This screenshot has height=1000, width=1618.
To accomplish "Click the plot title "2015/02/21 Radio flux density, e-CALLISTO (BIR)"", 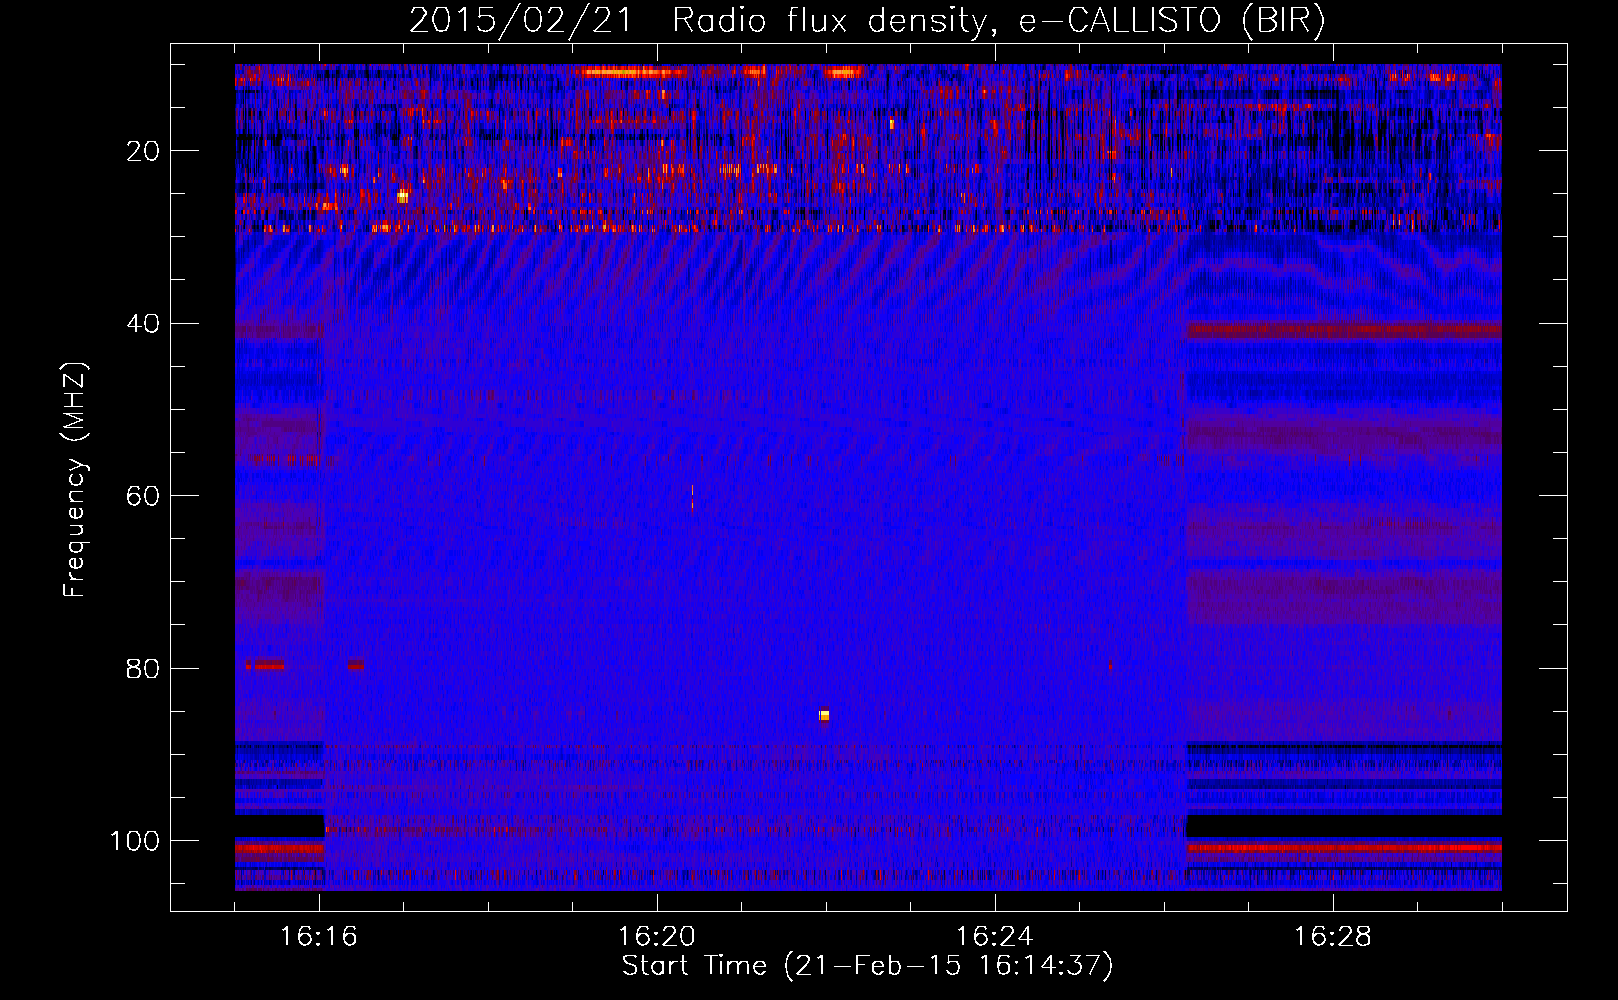I will [867, 20].
